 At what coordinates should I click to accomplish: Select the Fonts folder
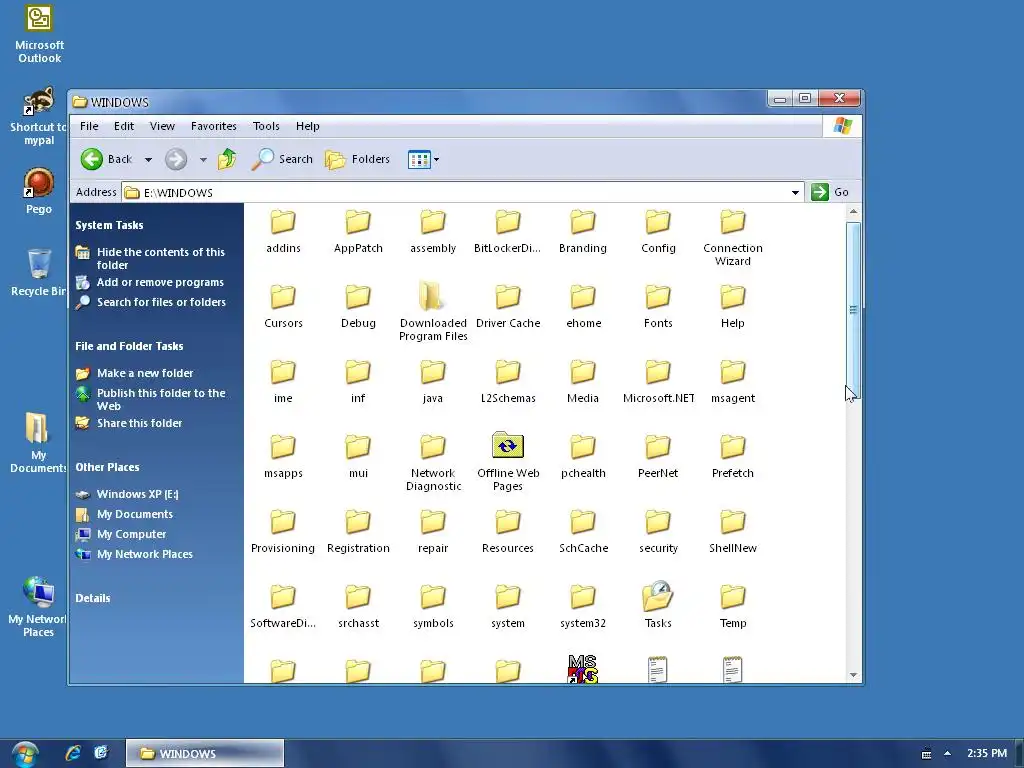pyautogui.click(x=658, y=306)
